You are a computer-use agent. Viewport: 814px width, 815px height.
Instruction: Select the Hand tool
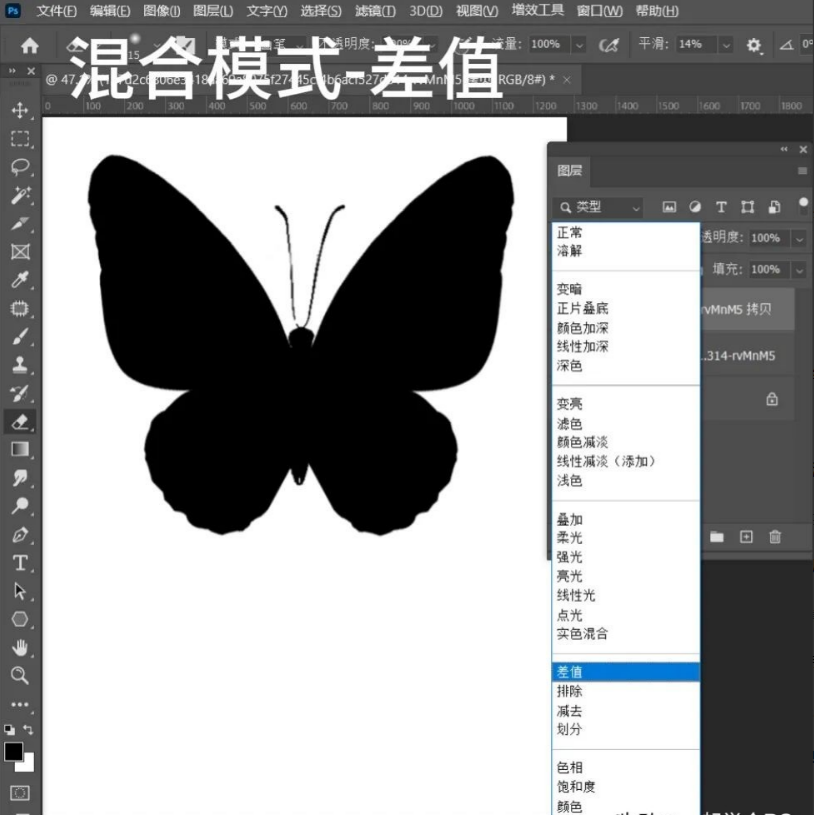[20, 647]
